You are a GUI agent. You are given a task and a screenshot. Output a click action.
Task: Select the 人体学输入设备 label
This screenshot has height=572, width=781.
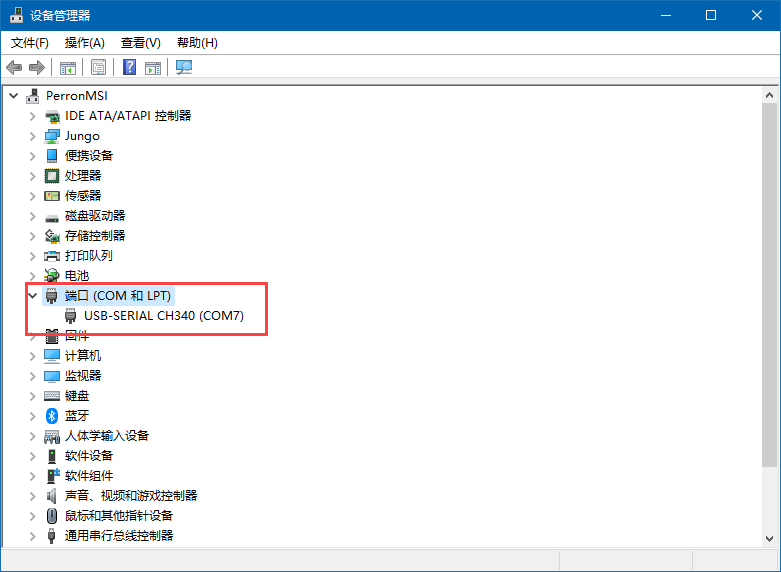pyautogui.click(x=107, y=436)
